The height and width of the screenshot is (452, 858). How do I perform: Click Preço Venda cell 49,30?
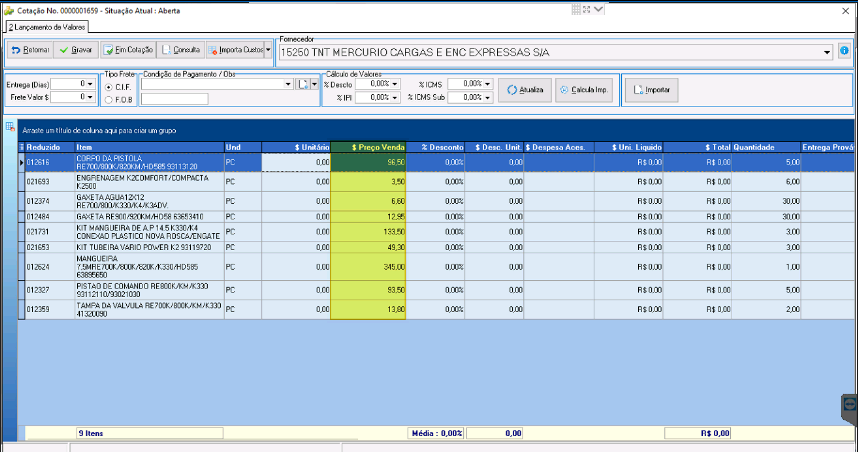368,247
